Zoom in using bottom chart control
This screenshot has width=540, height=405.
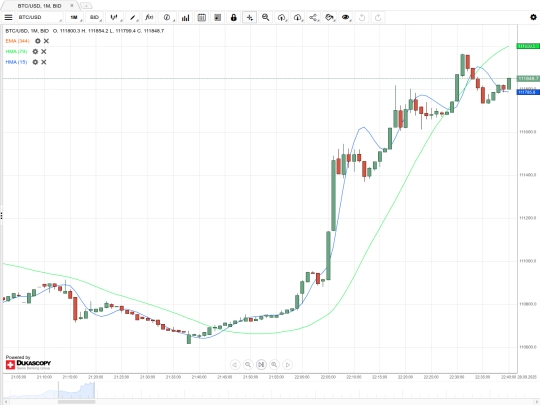tap(274, 364)
